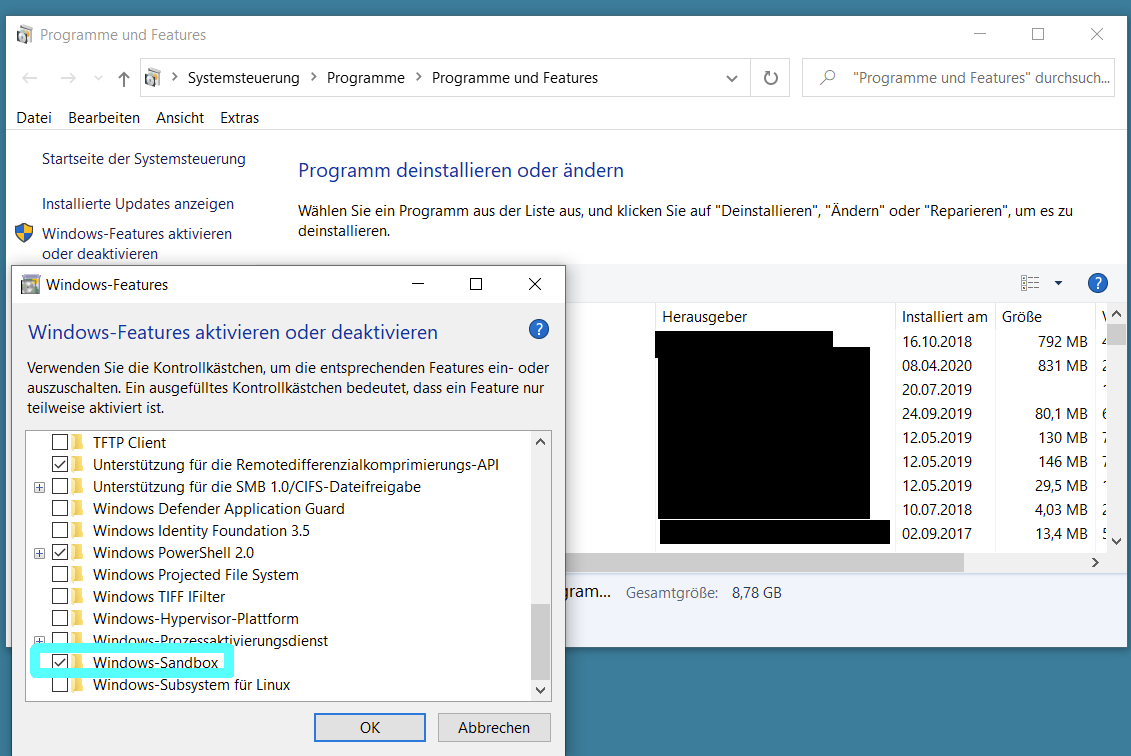Click folder icon of Windows TIFF IFilter
This screenshot has height=756, width=1131.
78,597
